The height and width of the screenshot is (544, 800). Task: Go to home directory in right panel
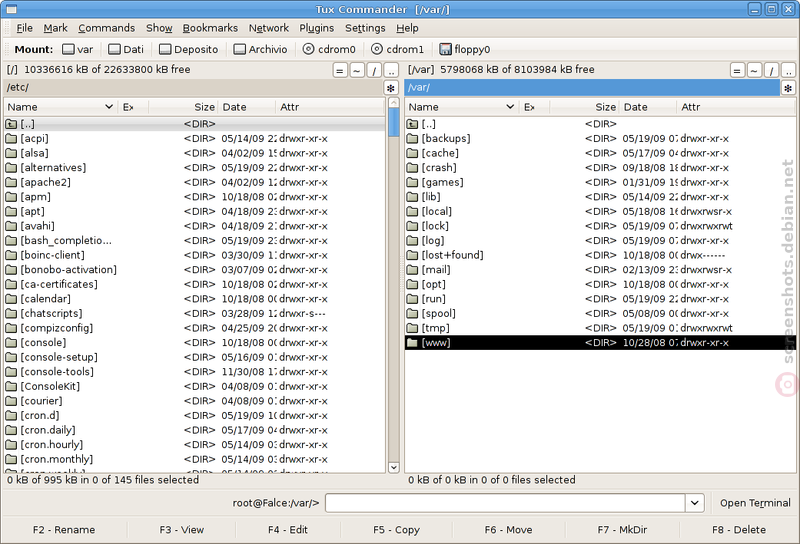754,70
